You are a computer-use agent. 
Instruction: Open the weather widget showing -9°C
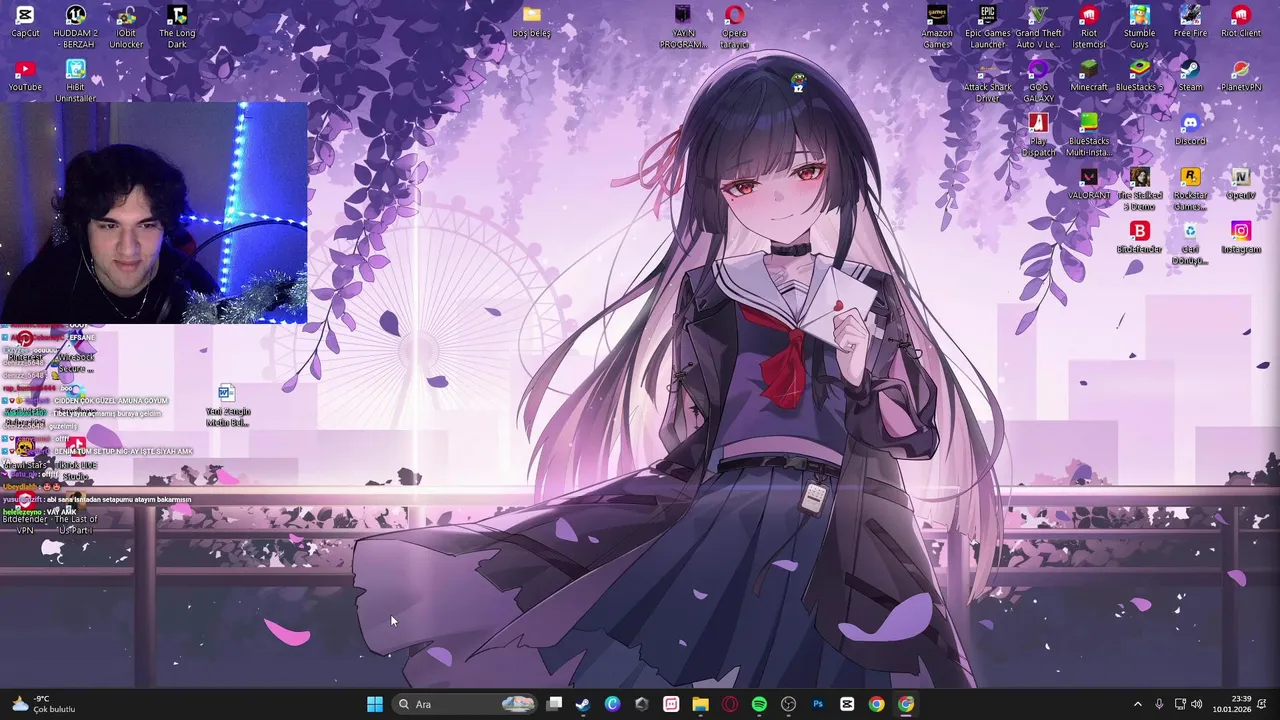coord(43,704)
